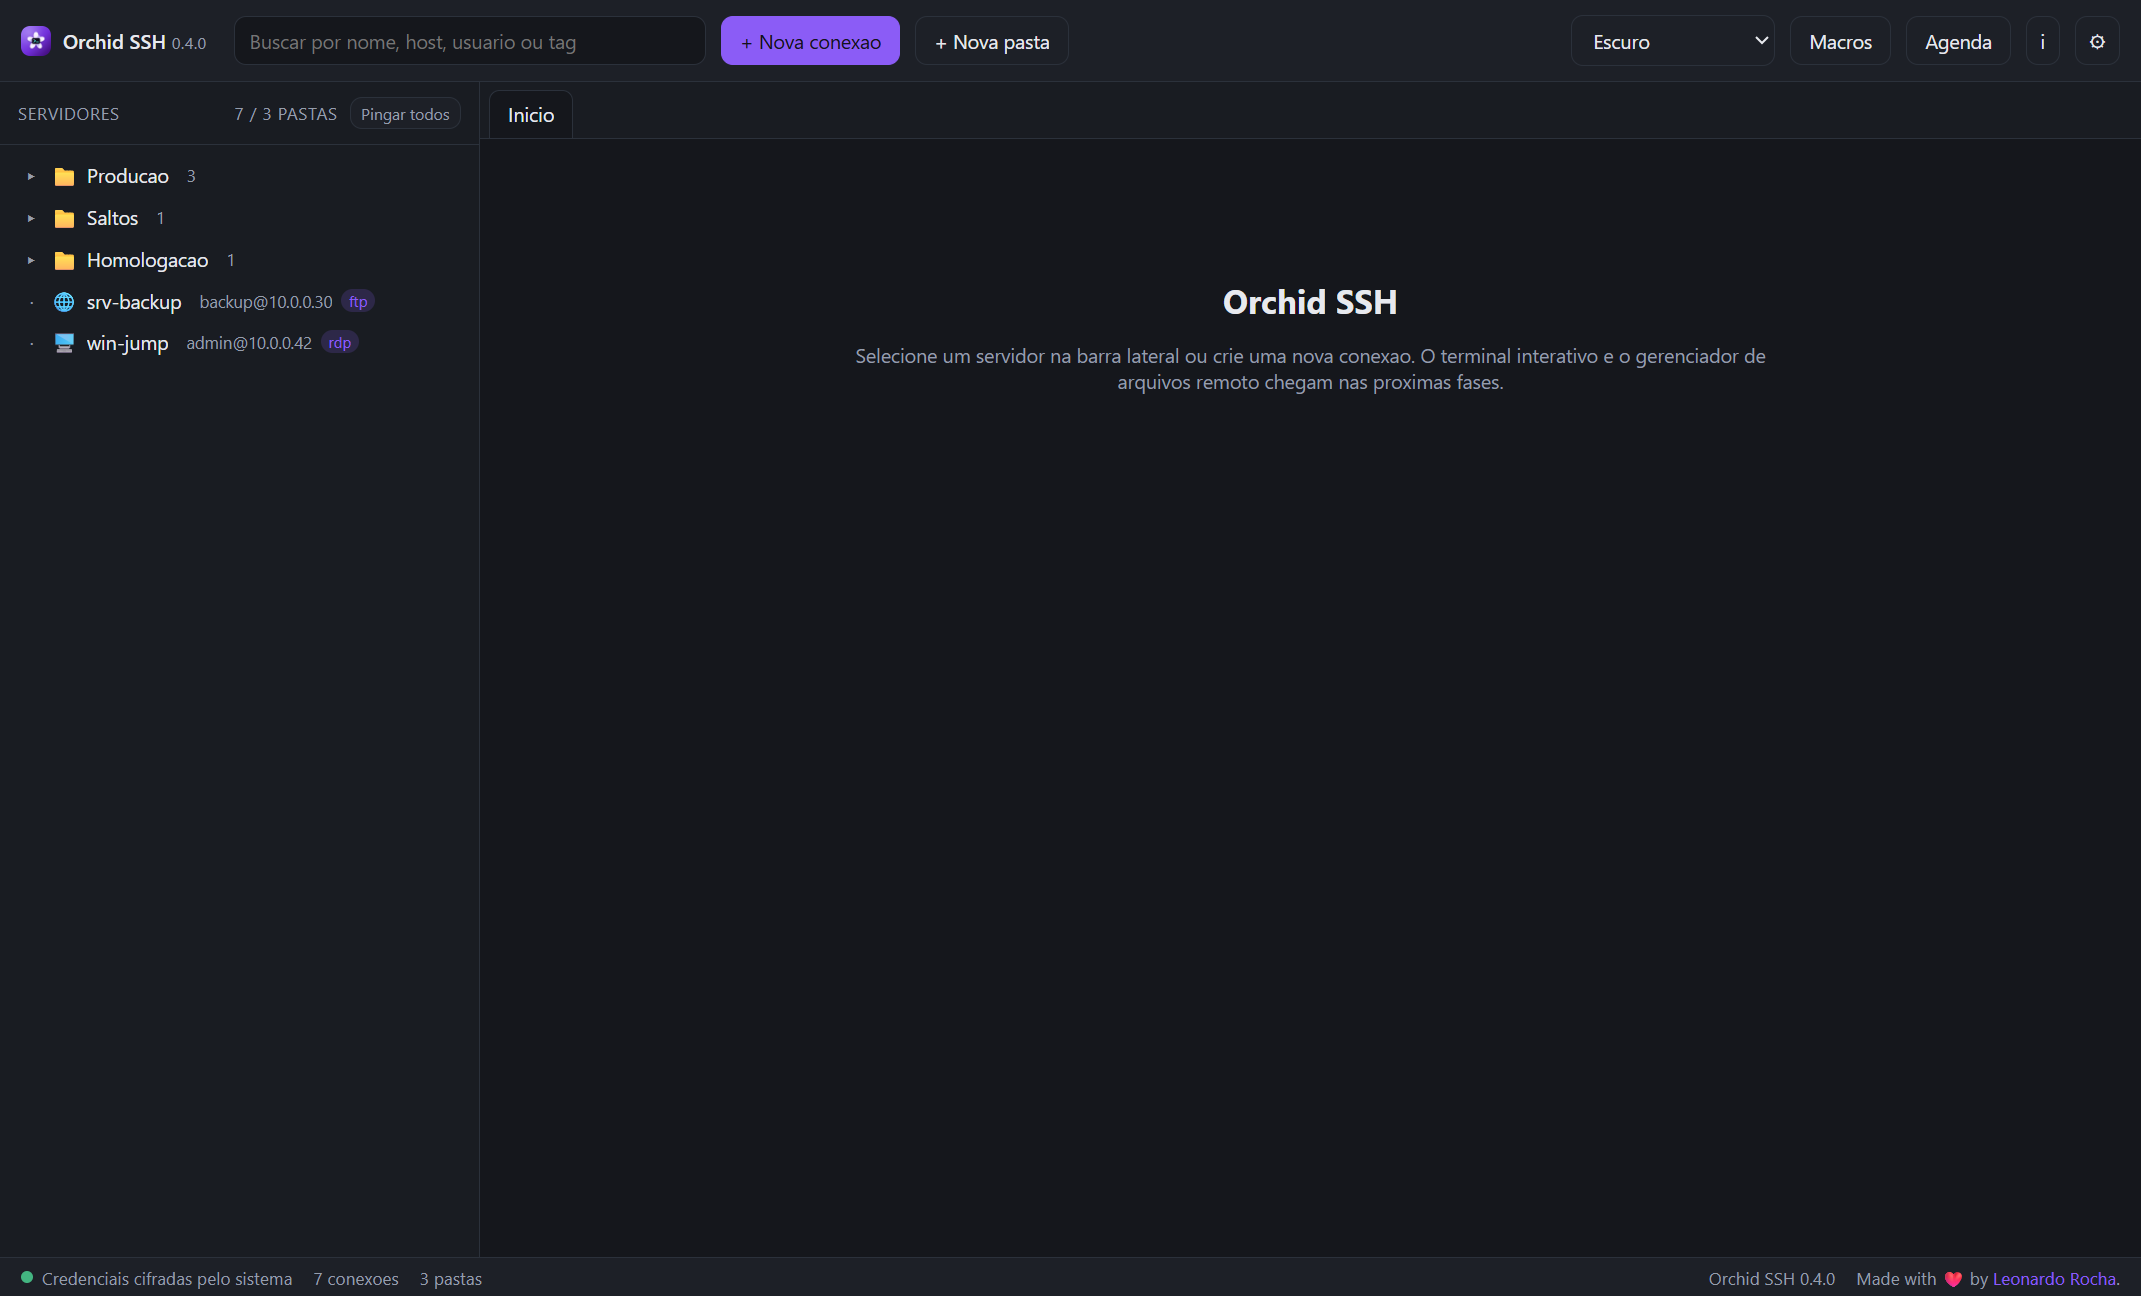Click the 'Orchid SSH' welcome heading
This screenshot has height=1296, width=2141.
[x=1310, y=302]
